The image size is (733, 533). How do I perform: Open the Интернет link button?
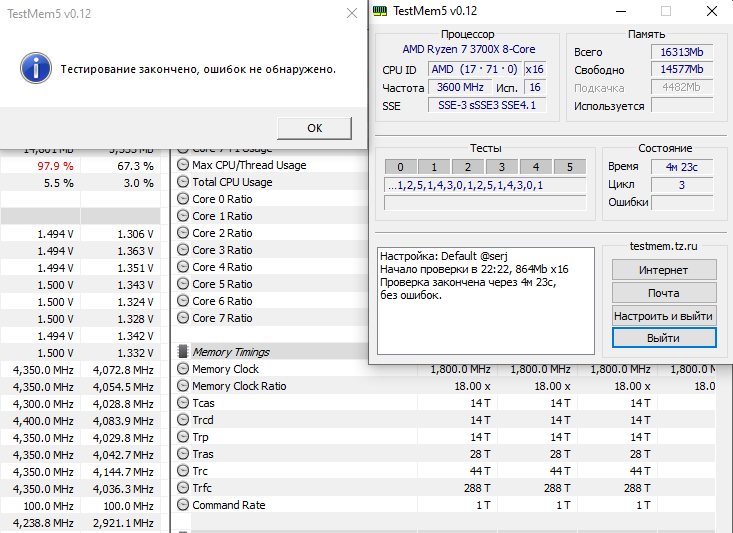664,270
